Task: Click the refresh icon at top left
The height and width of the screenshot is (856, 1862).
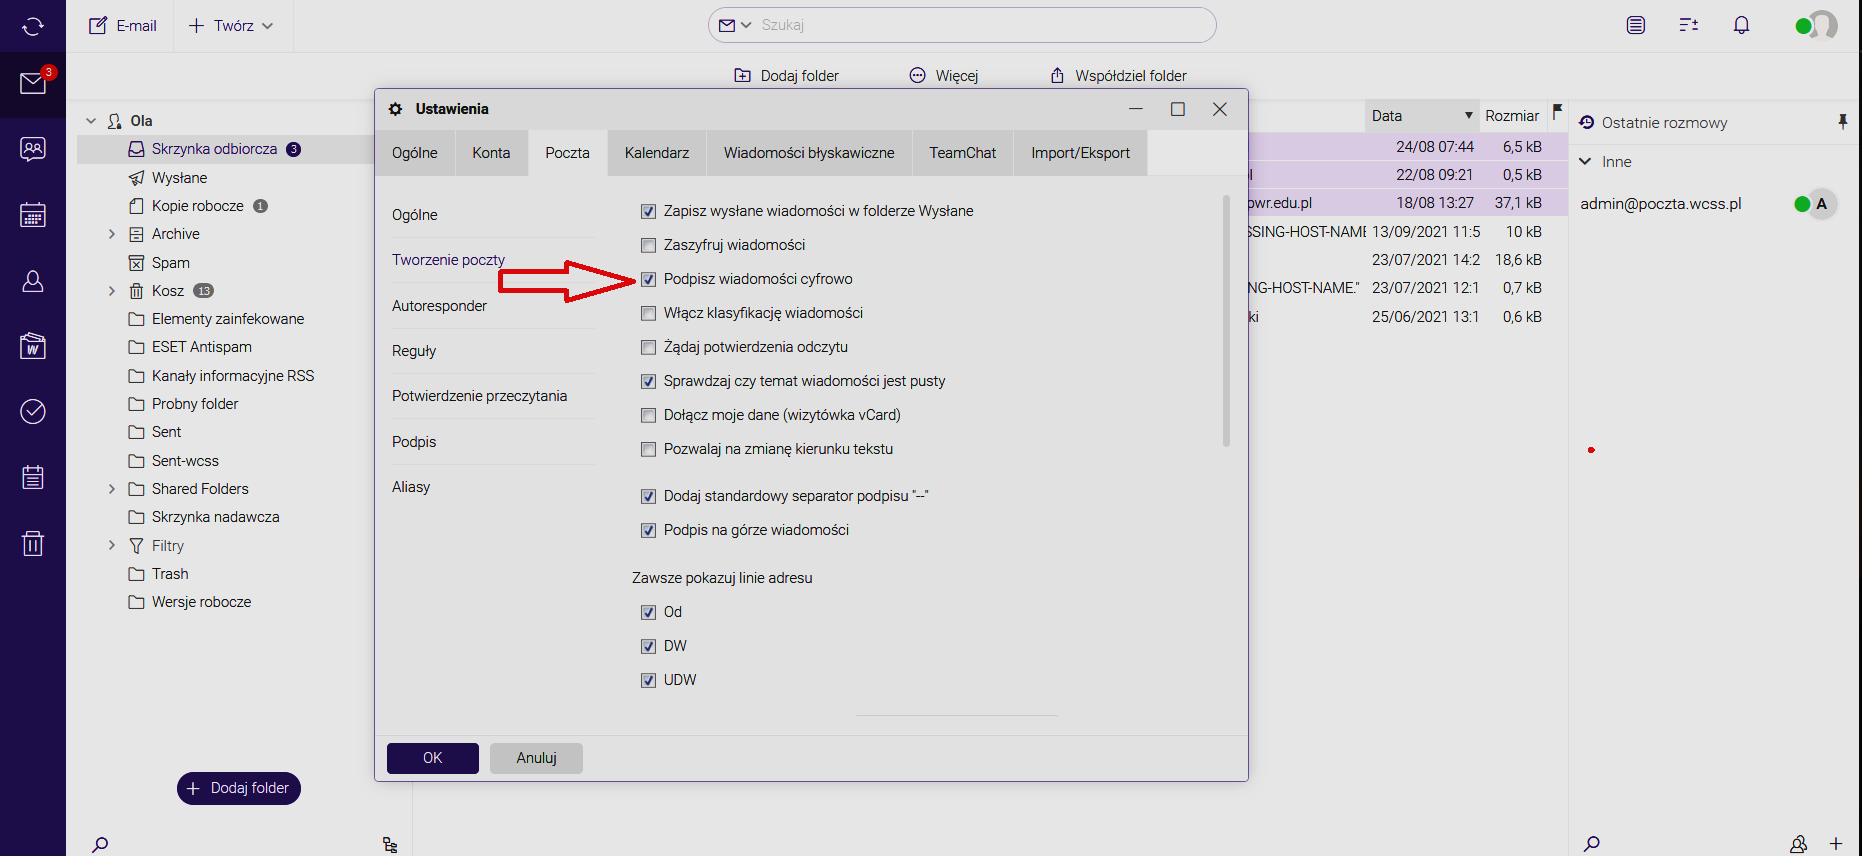Action: (x=33, y=26)
